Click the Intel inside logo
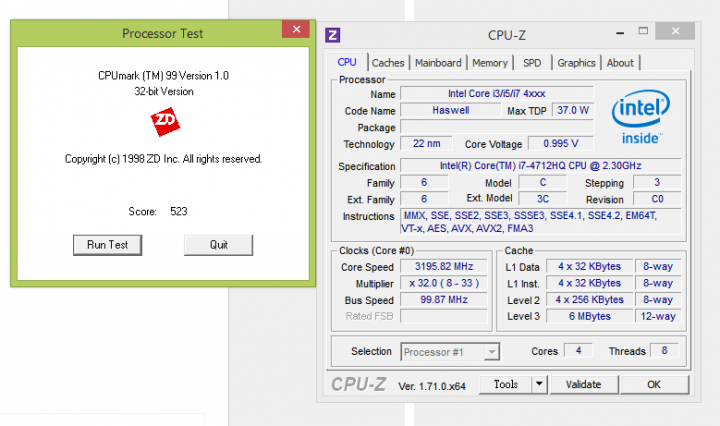 click(641, 117)
